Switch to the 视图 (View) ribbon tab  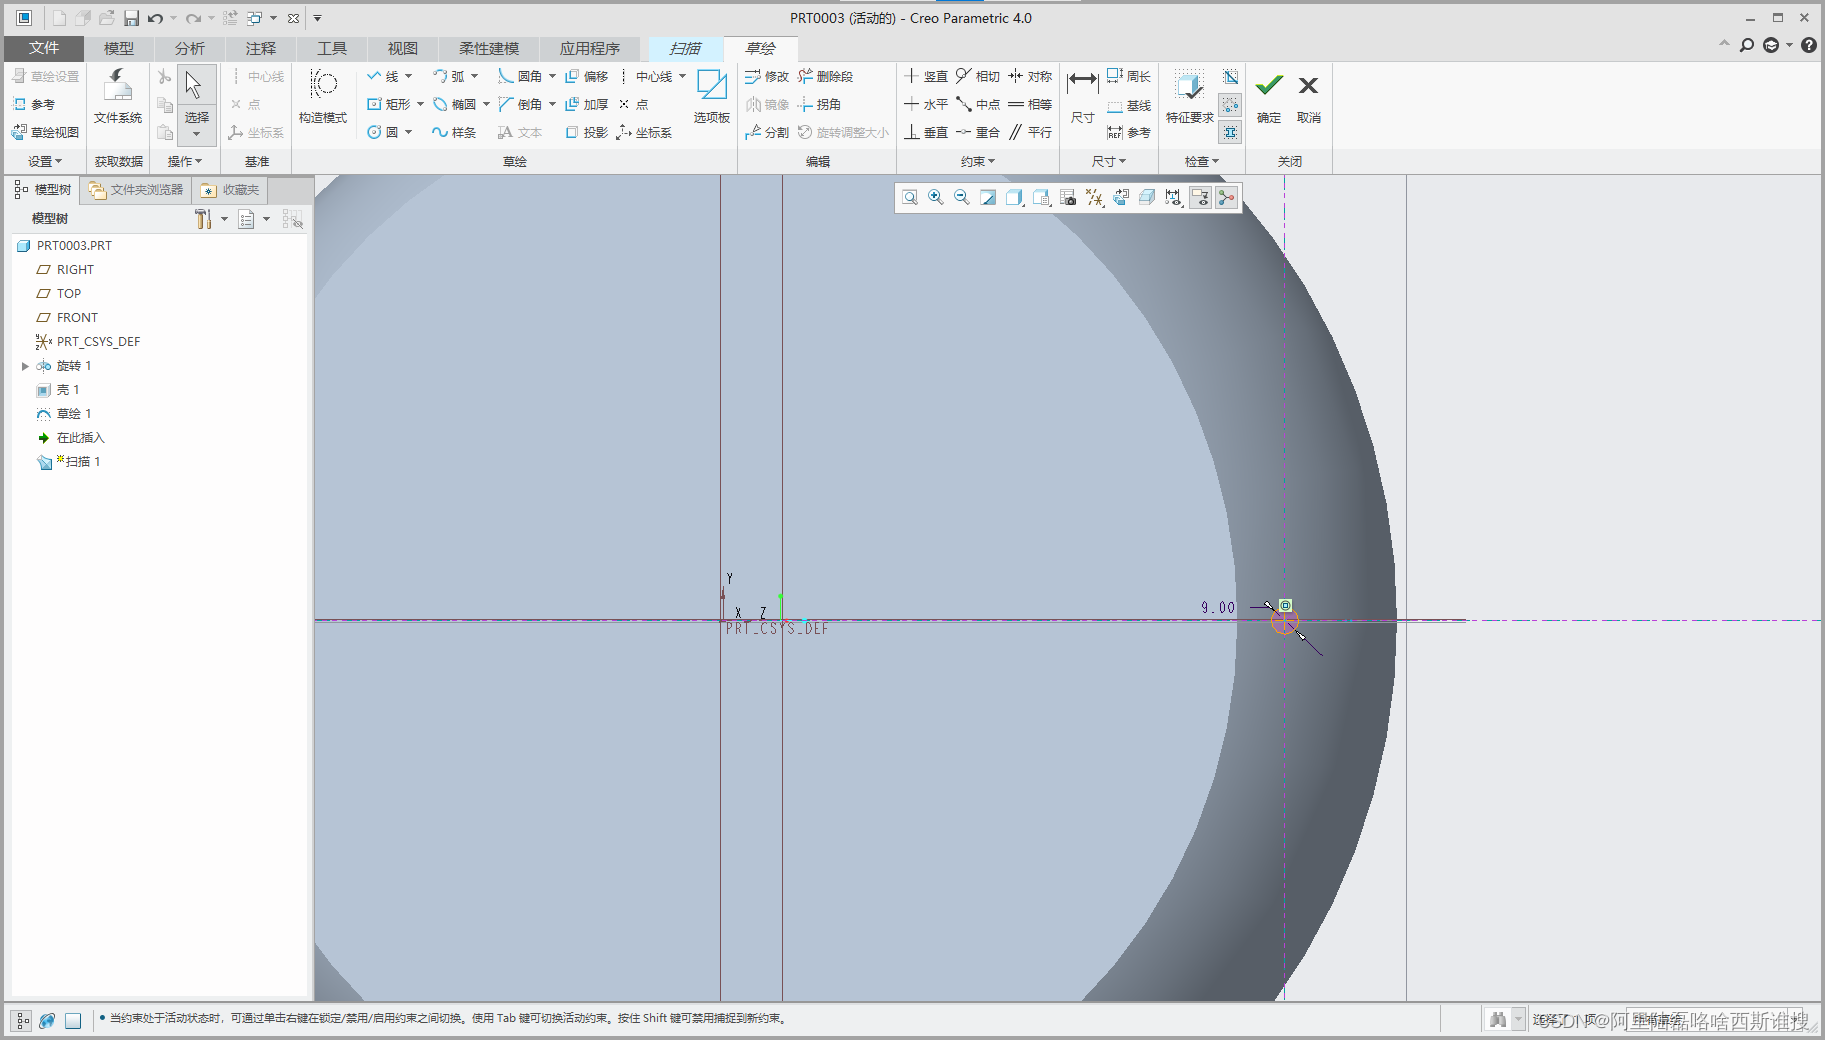pyautogui.click(x=403, y=48)
